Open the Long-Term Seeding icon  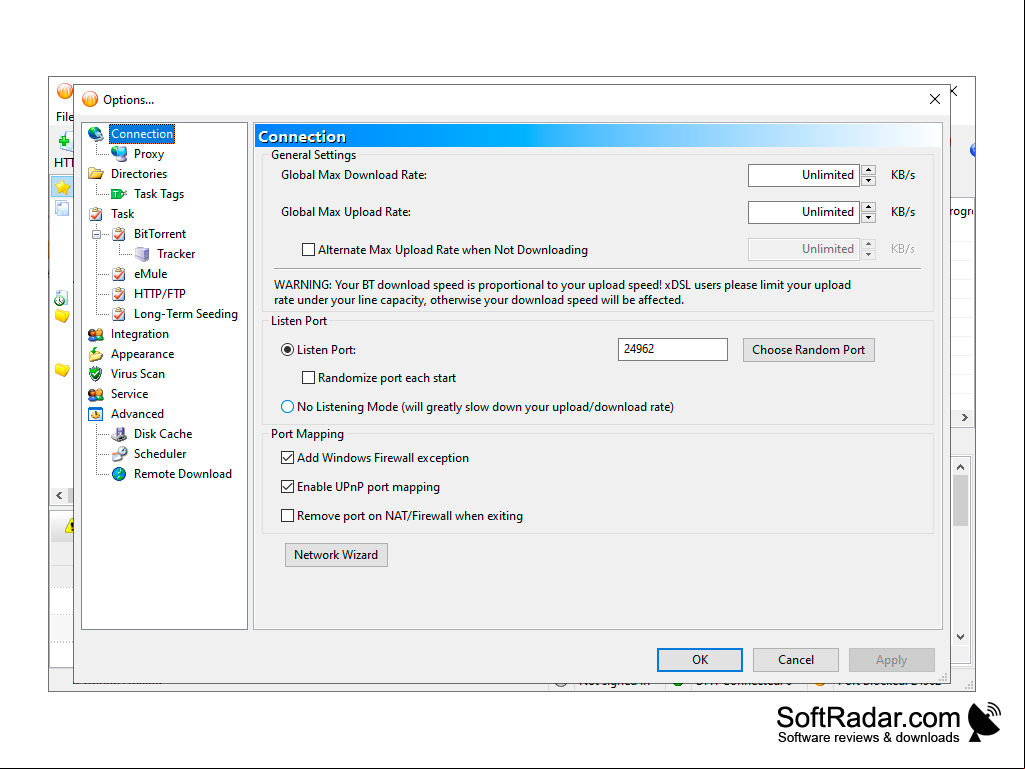(119, 315)
